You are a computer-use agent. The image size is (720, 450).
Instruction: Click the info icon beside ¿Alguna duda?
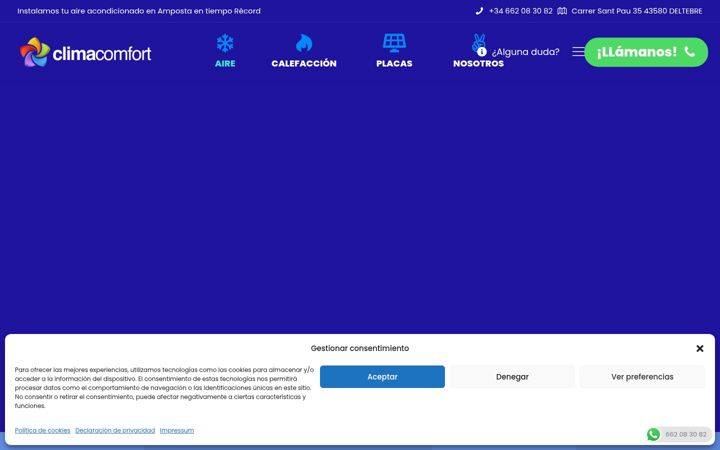coord(482,52)
